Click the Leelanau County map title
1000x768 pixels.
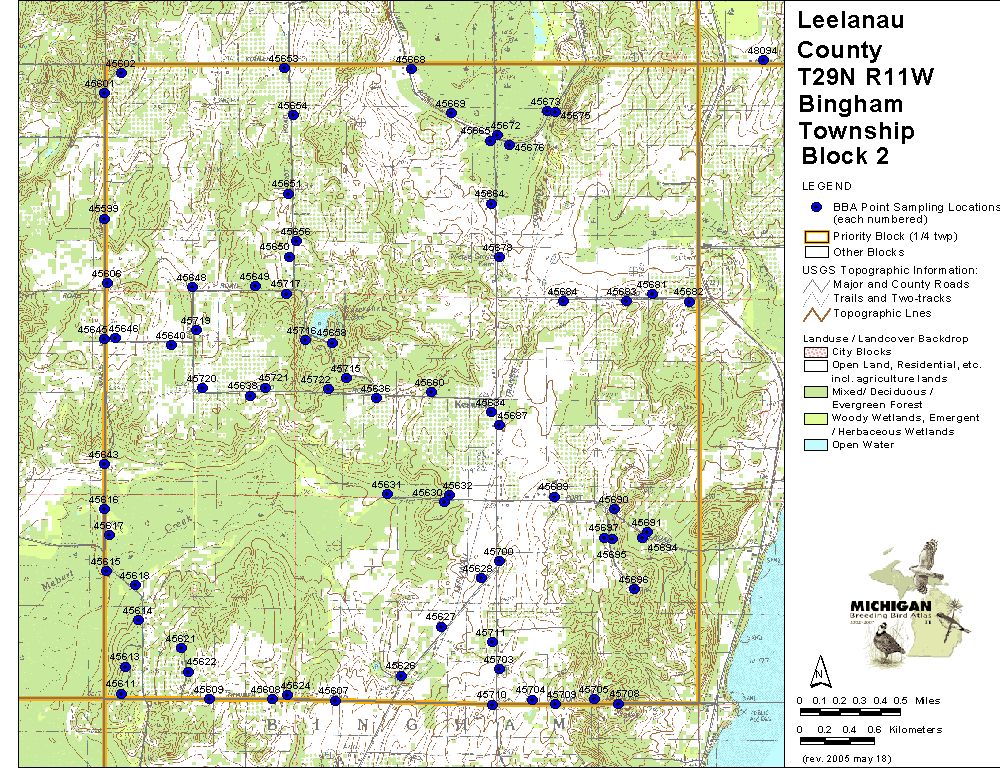pyautogui.click(x=851, y=35)
